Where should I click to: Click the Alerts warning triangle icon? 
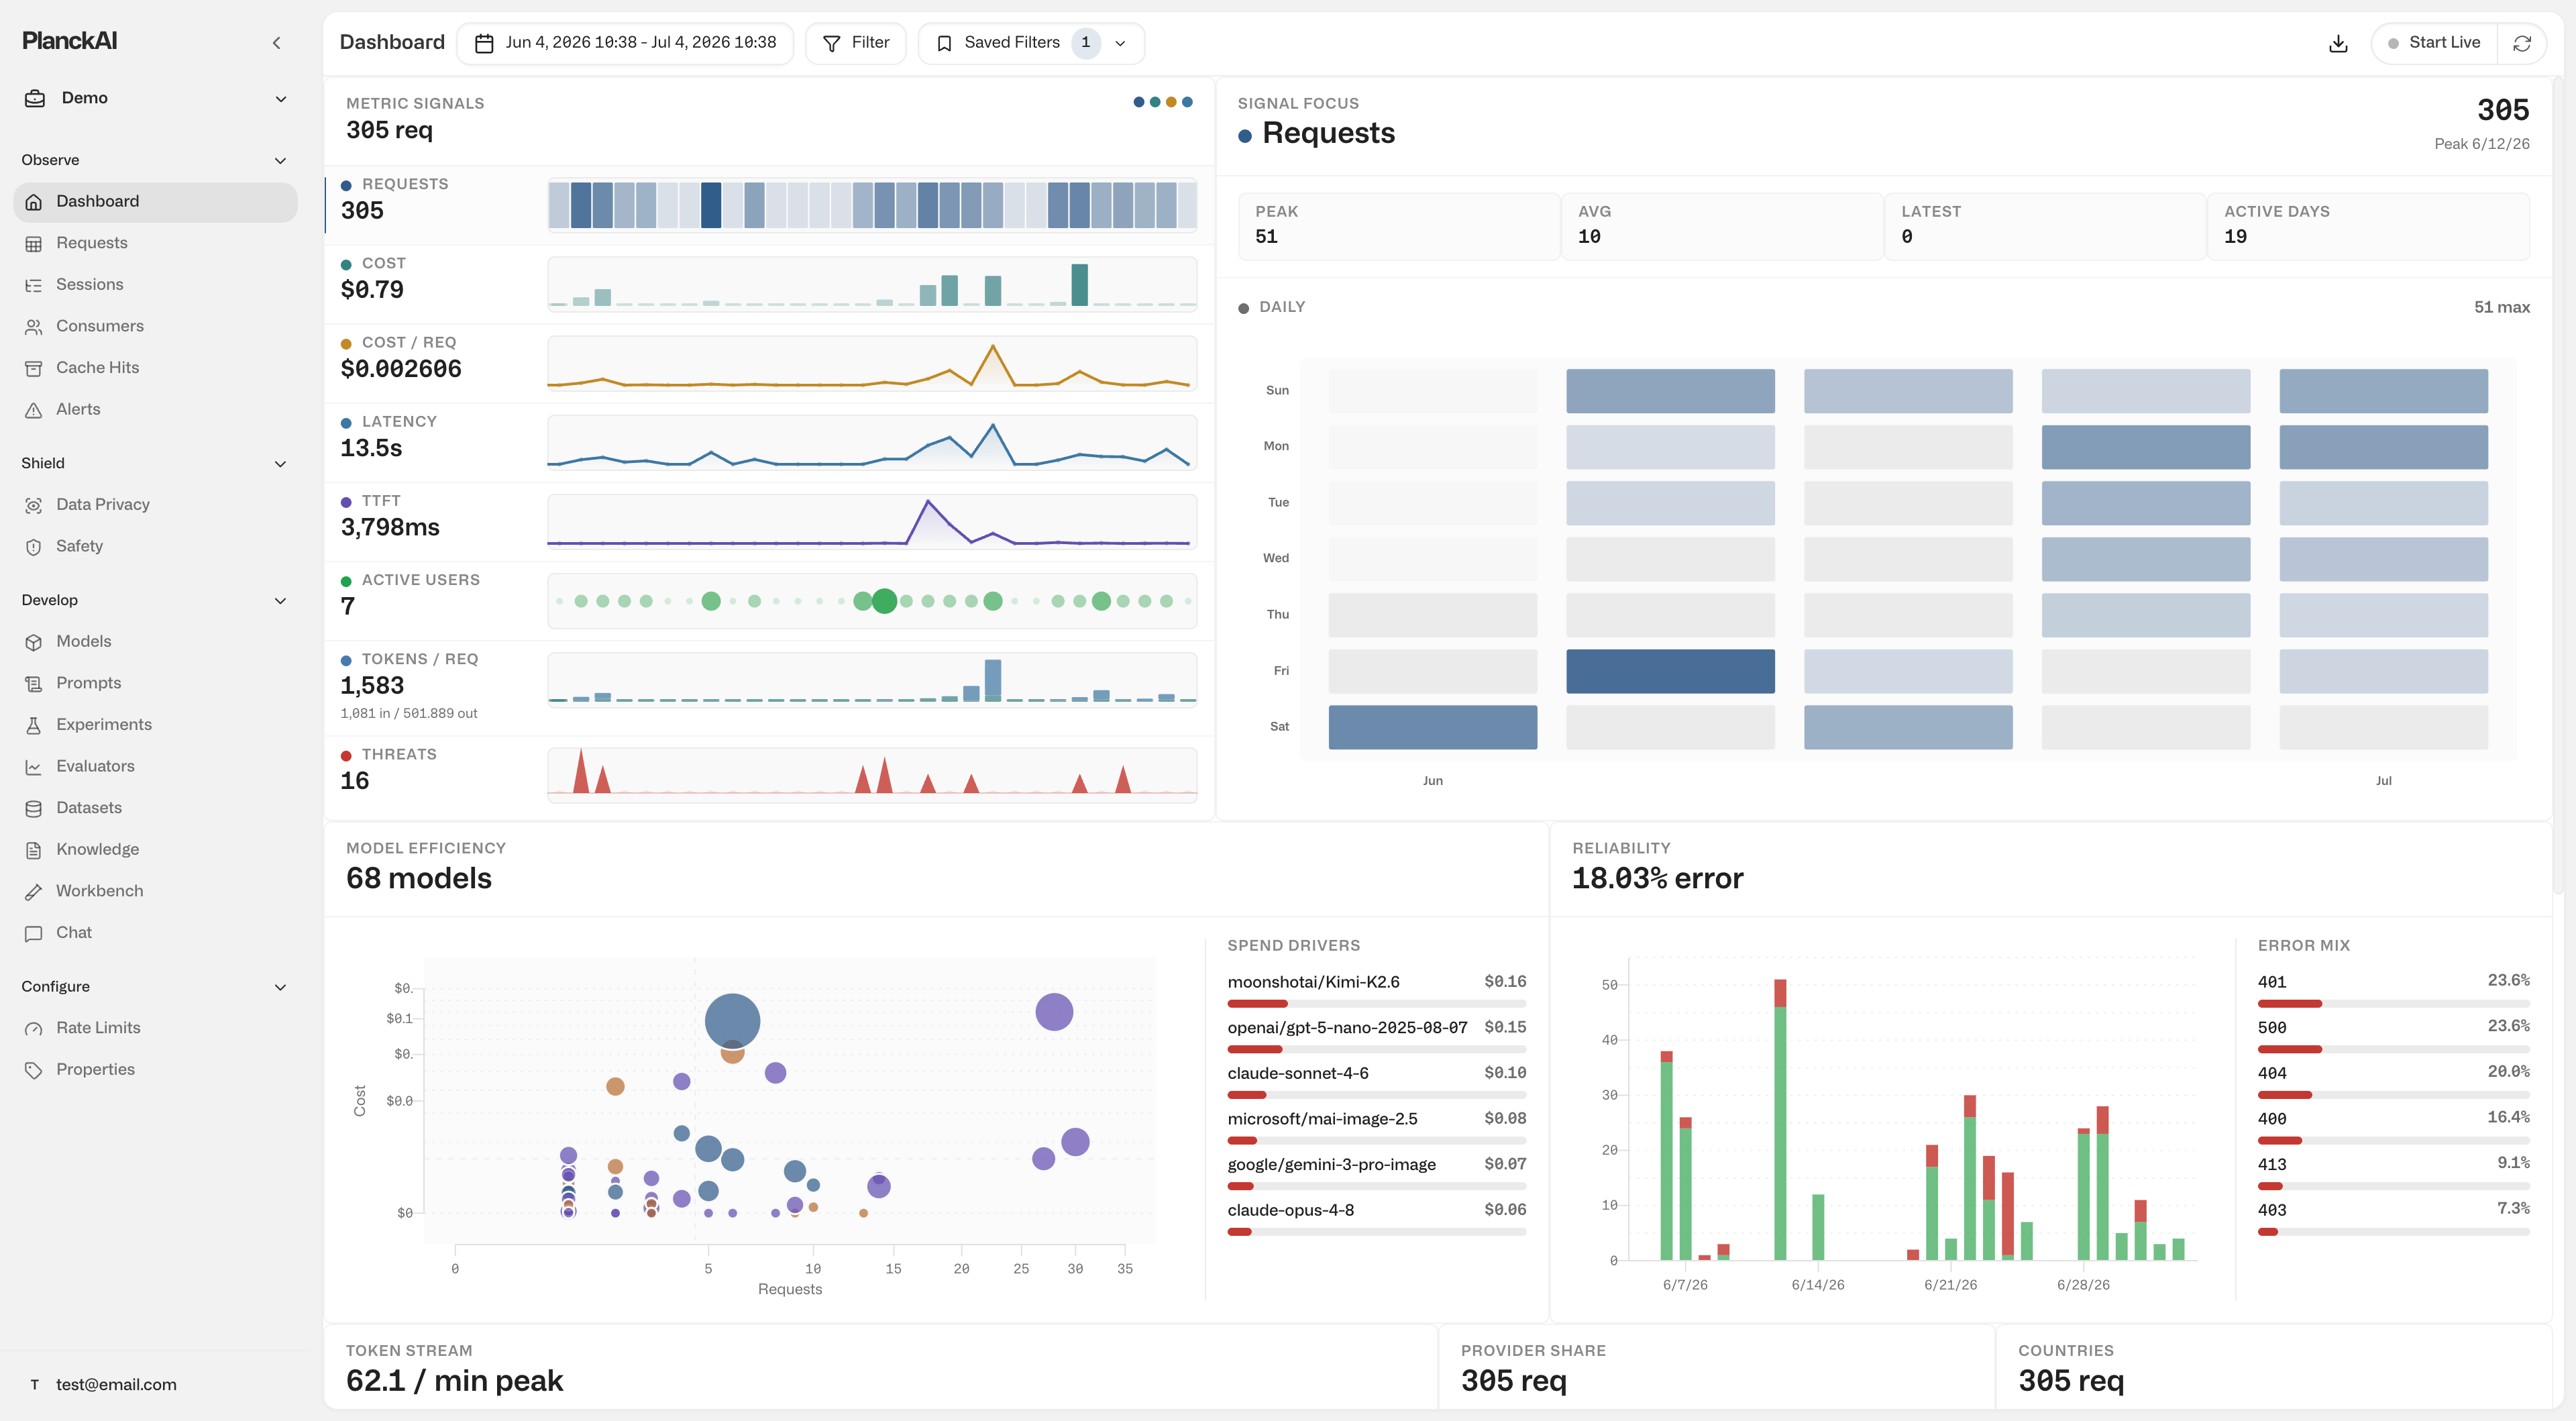click(34, 410)
